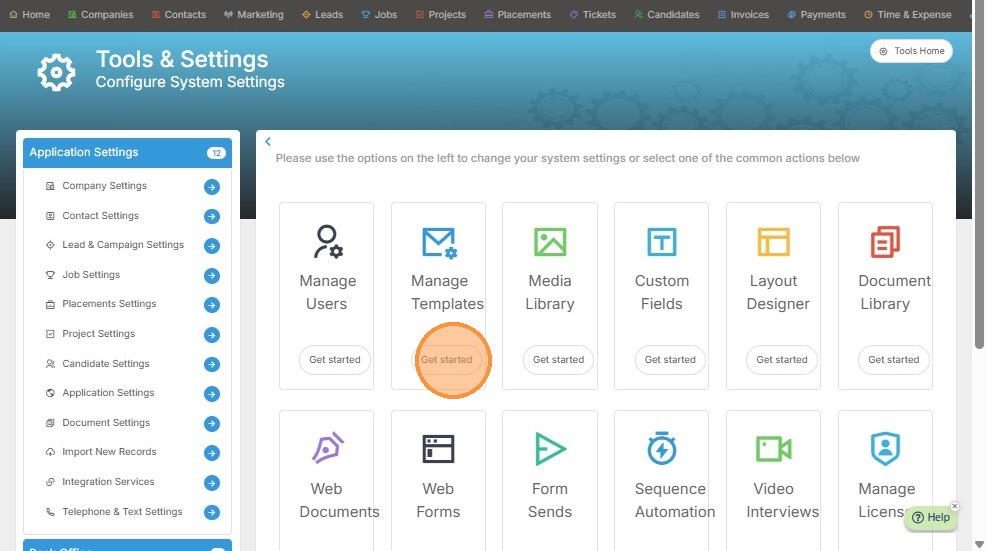
Task: Click the back chevron above instructions
Action: tap(268, 142)
